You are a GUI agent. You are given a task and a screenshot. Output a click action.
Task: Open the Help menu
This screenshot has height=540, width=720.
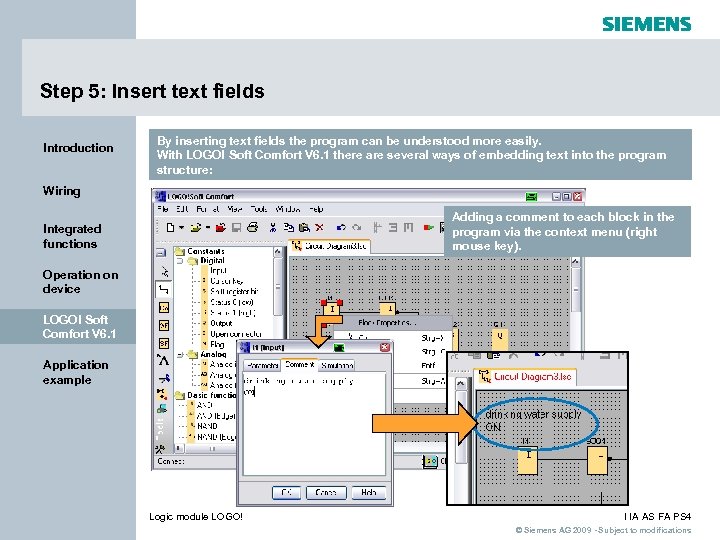(316, 209)
